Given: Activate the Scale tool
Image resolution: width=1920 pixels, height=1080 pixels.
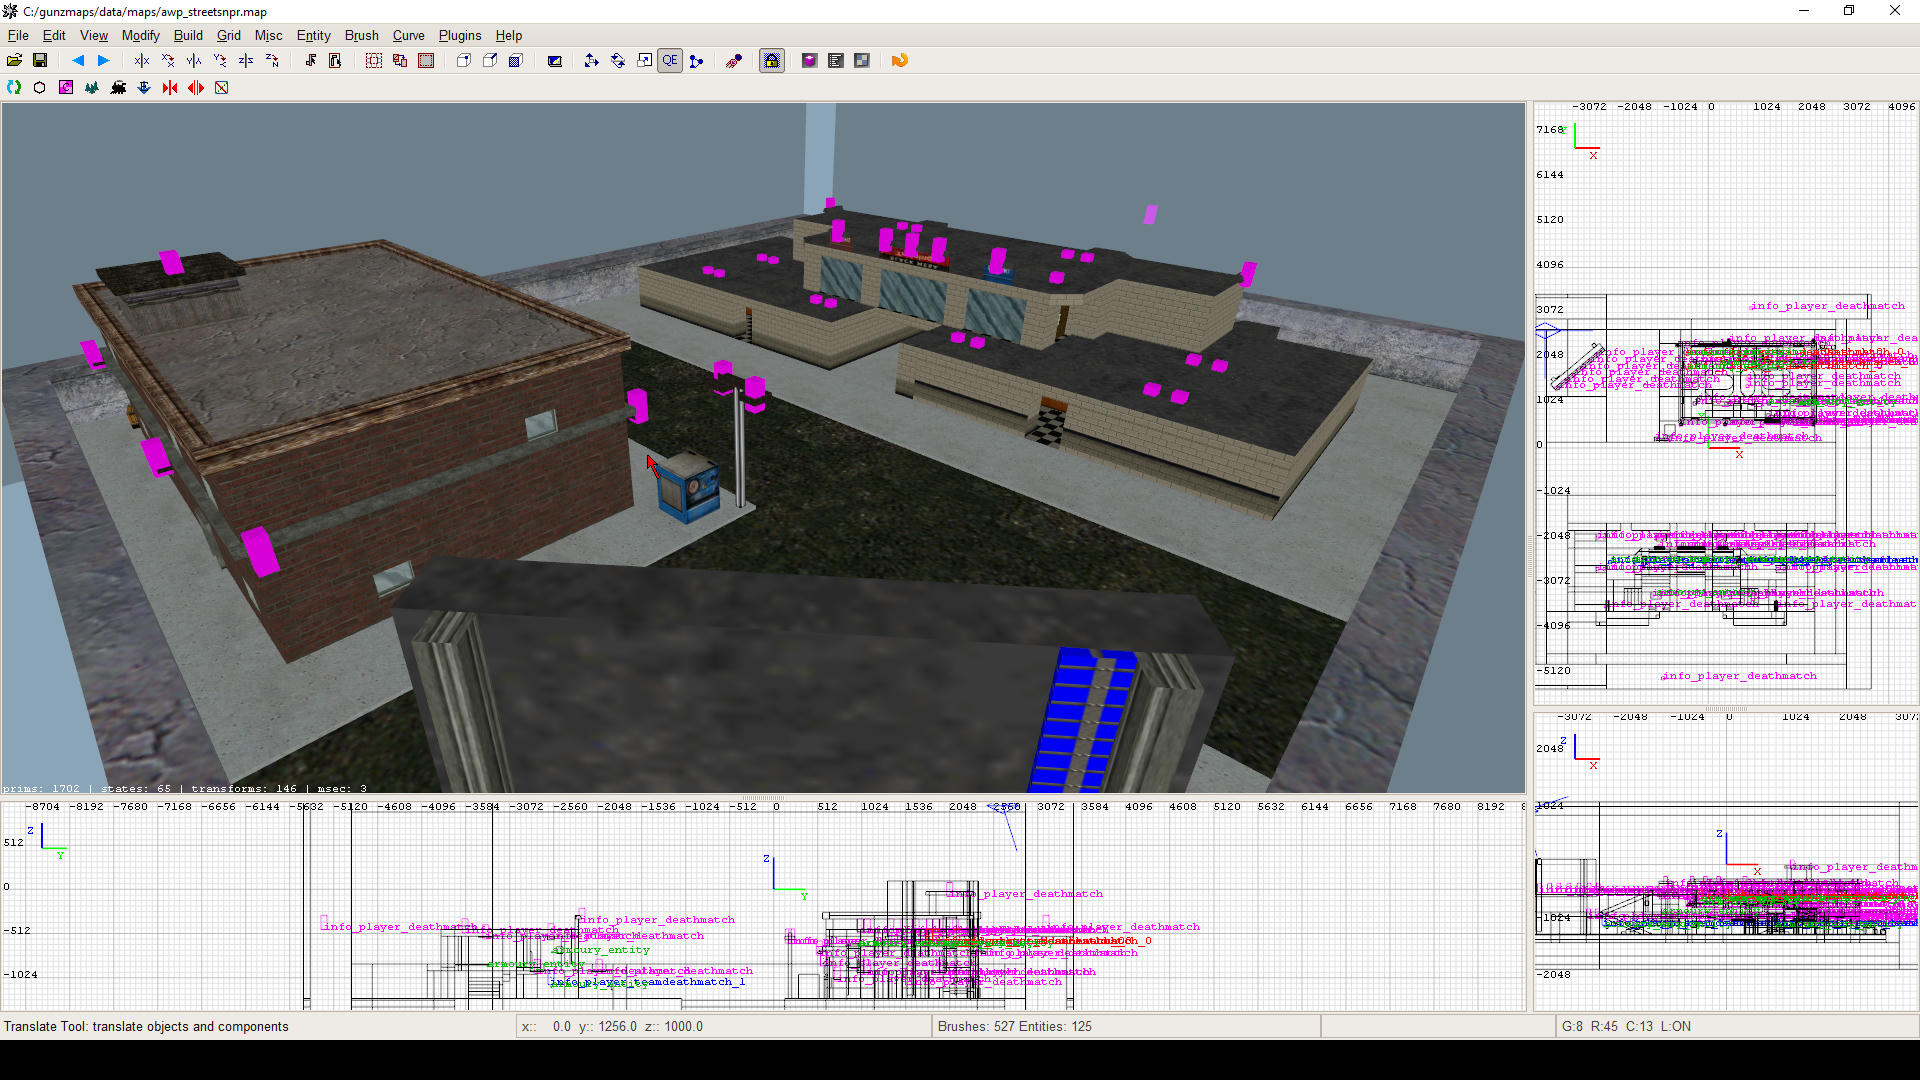Looking at the screenshot, I should [644, 60].
